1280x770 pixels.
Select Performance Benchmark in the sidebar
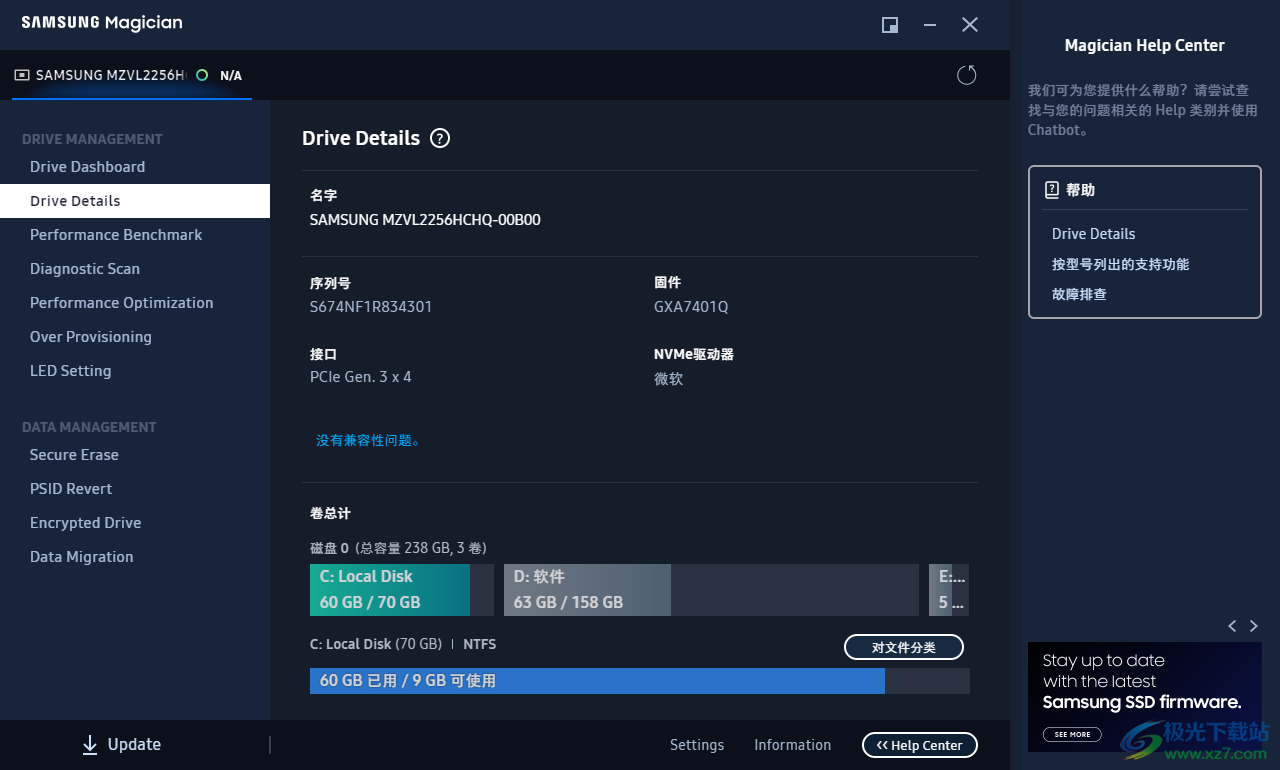point(116,234)
